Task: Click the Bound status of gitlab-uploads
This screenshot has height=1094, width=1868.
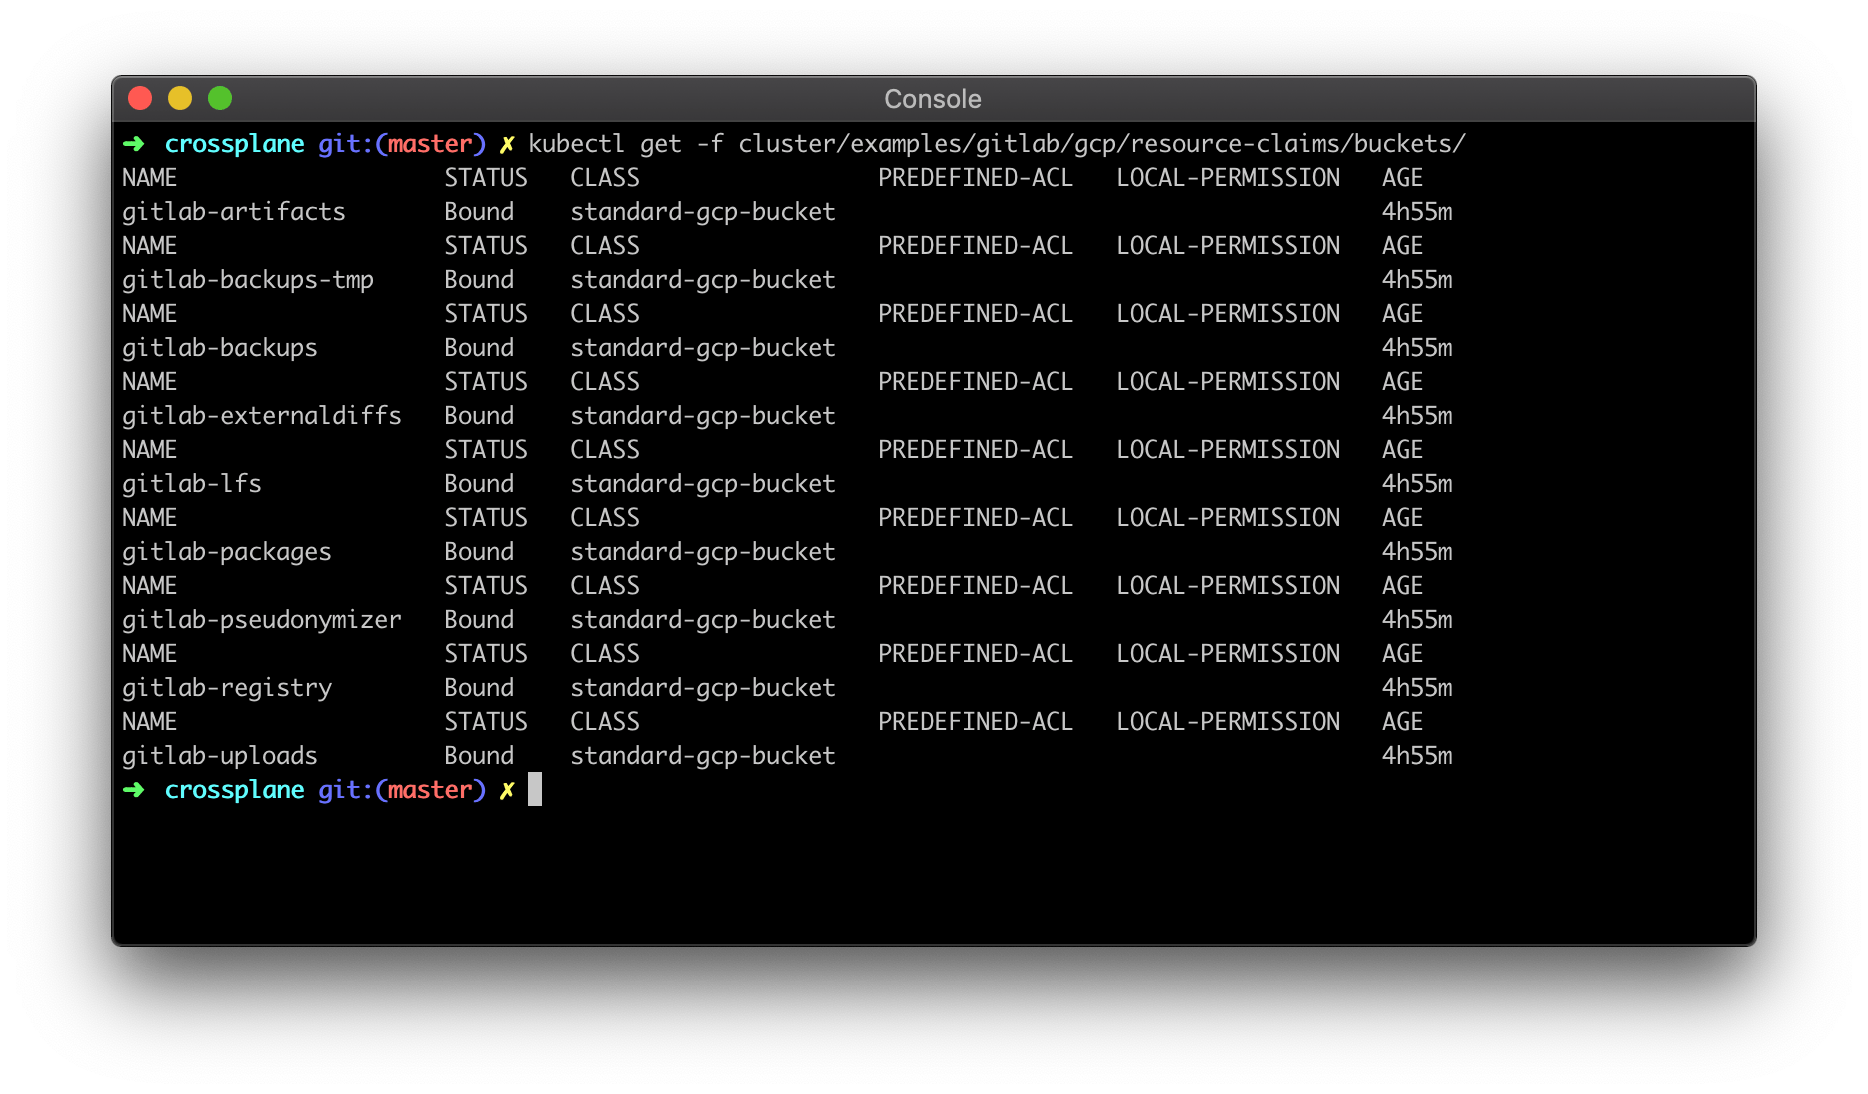Action: [x=479, y=756]
